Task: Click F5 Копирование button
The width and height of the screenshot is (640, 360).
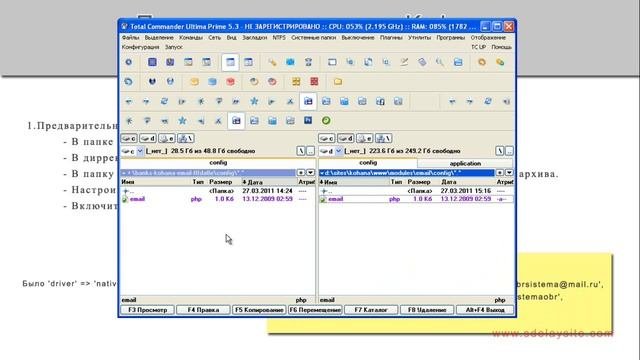Action: [x=259, y=310]
